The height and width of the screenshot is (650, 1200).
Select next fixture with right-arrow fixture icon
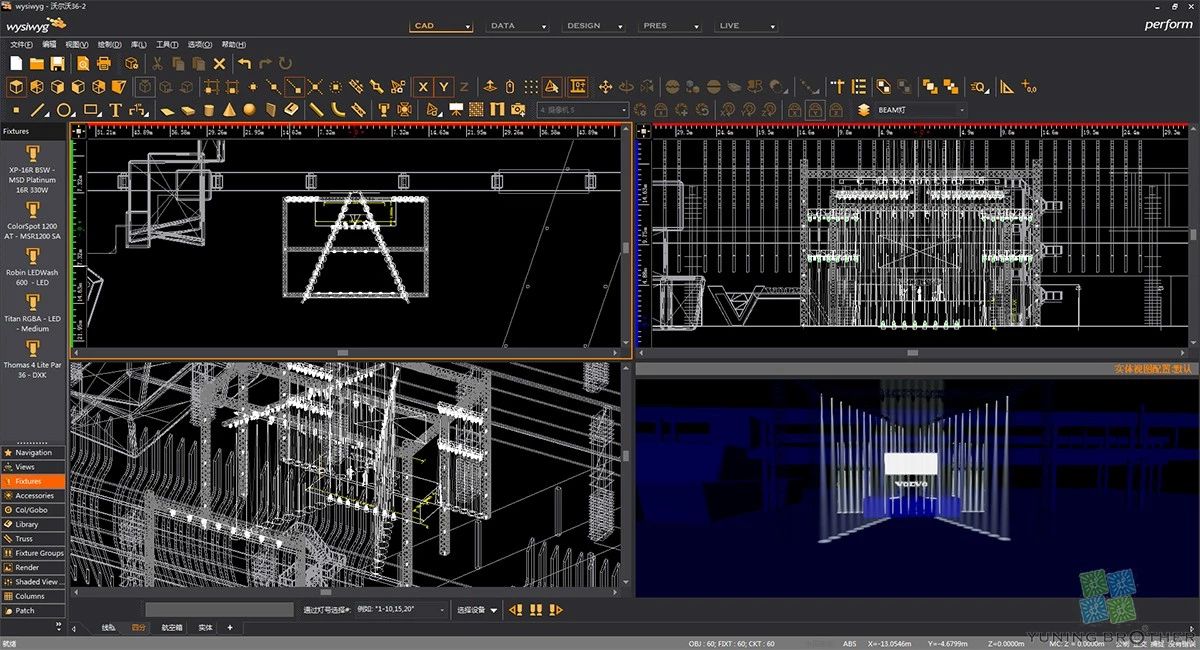coord(556,609)
